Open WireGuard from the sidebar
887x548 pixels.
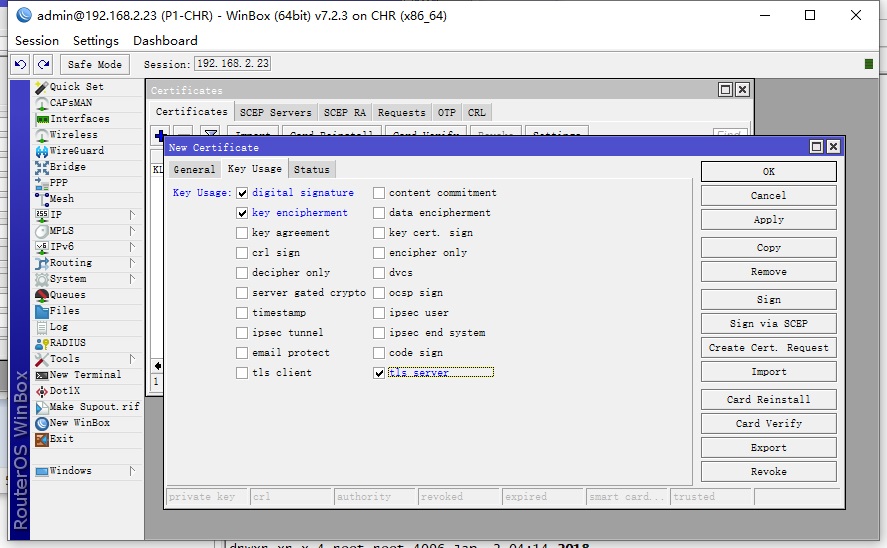pos(76,151)
